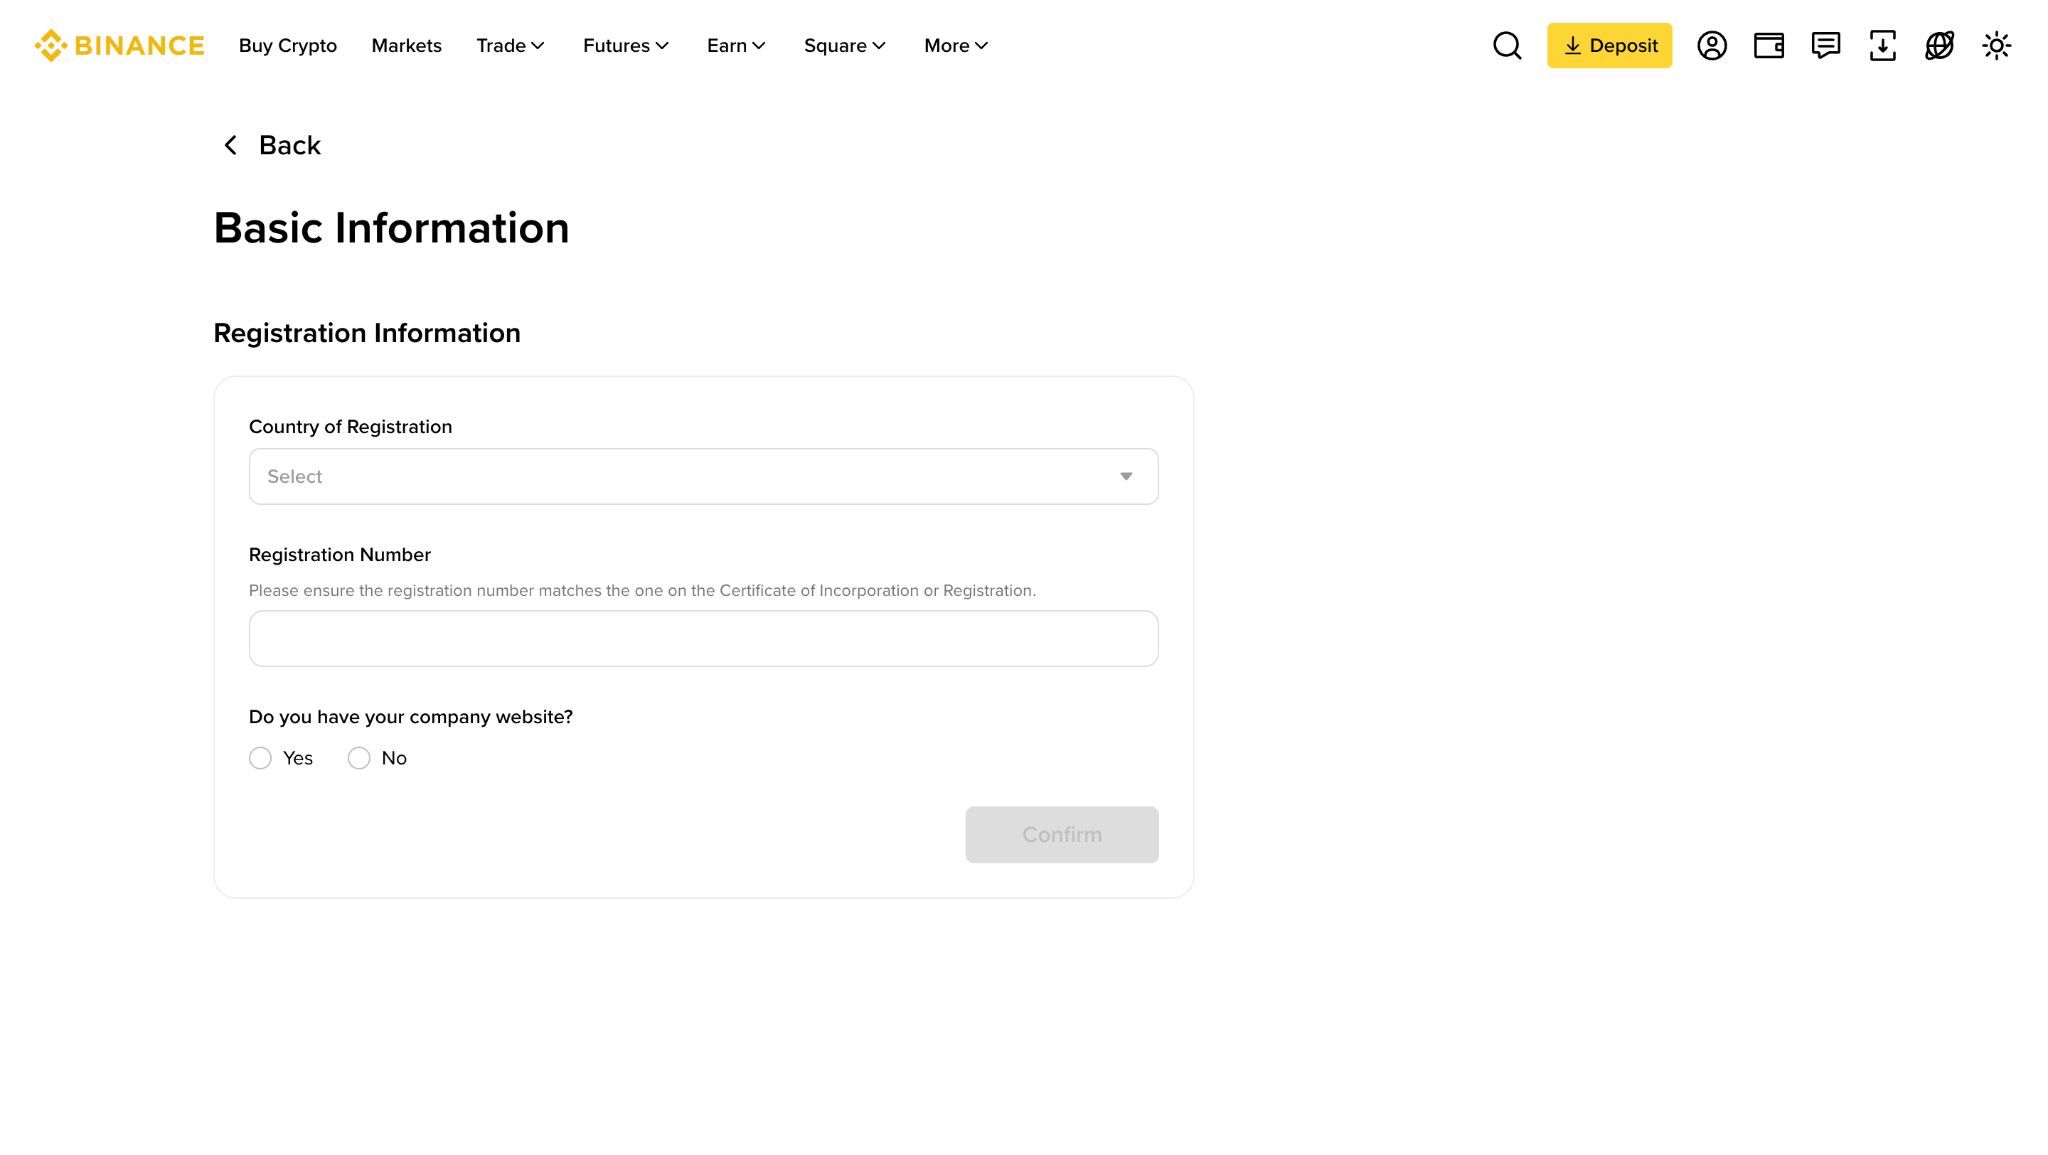2048x1155 pixels.
Task: Select the Yes radio button
Action: coord(260,758)
